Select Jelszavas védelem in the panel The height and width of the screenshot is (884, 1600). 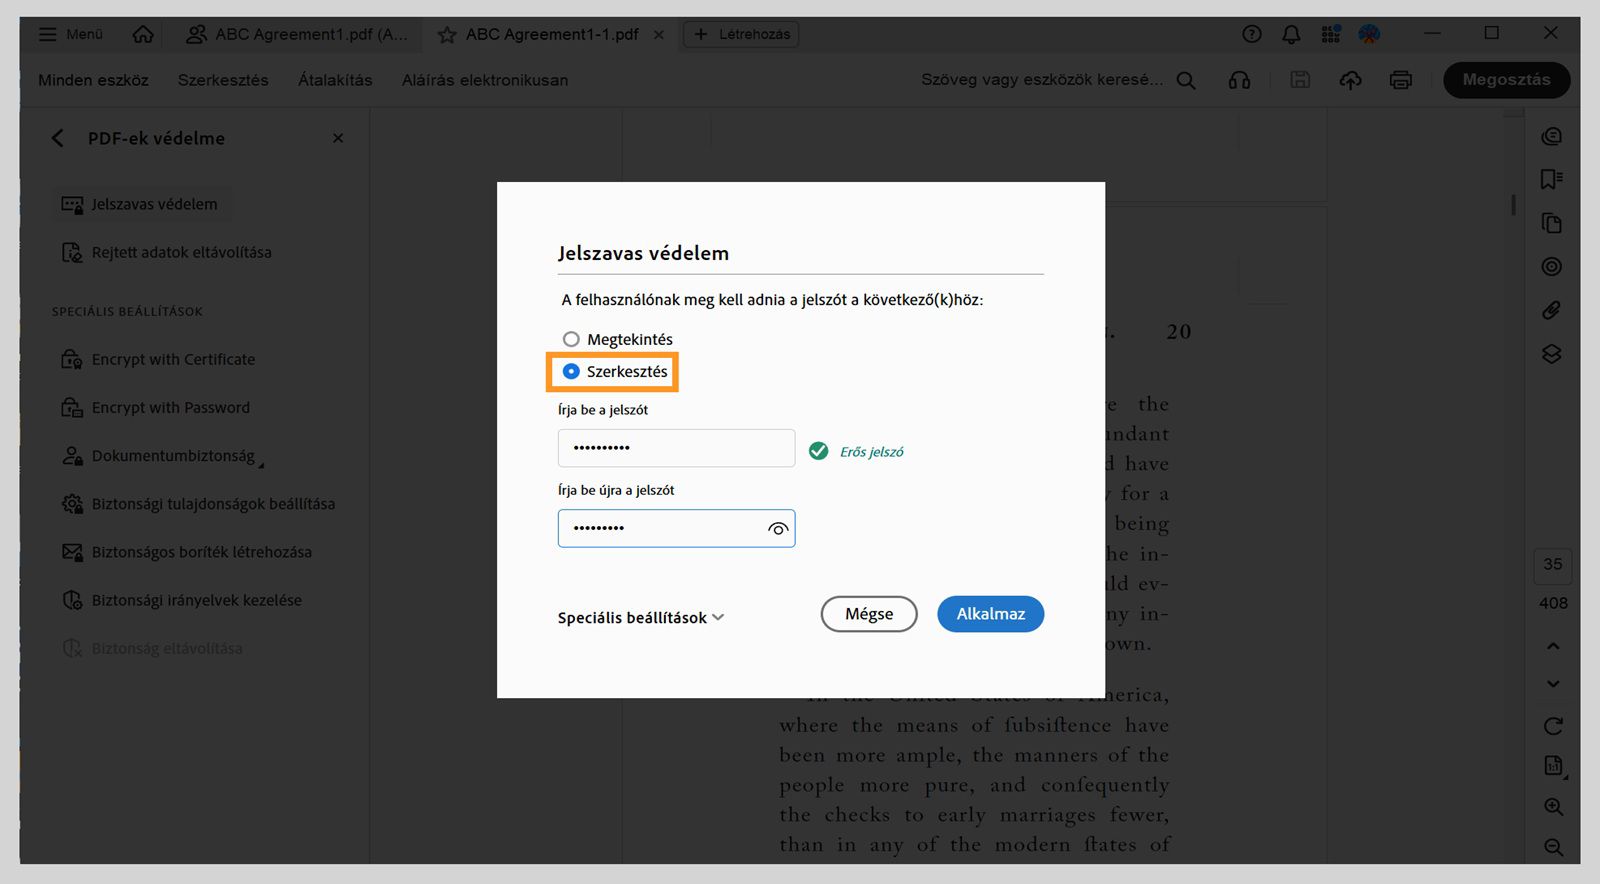tap(140, 204)
